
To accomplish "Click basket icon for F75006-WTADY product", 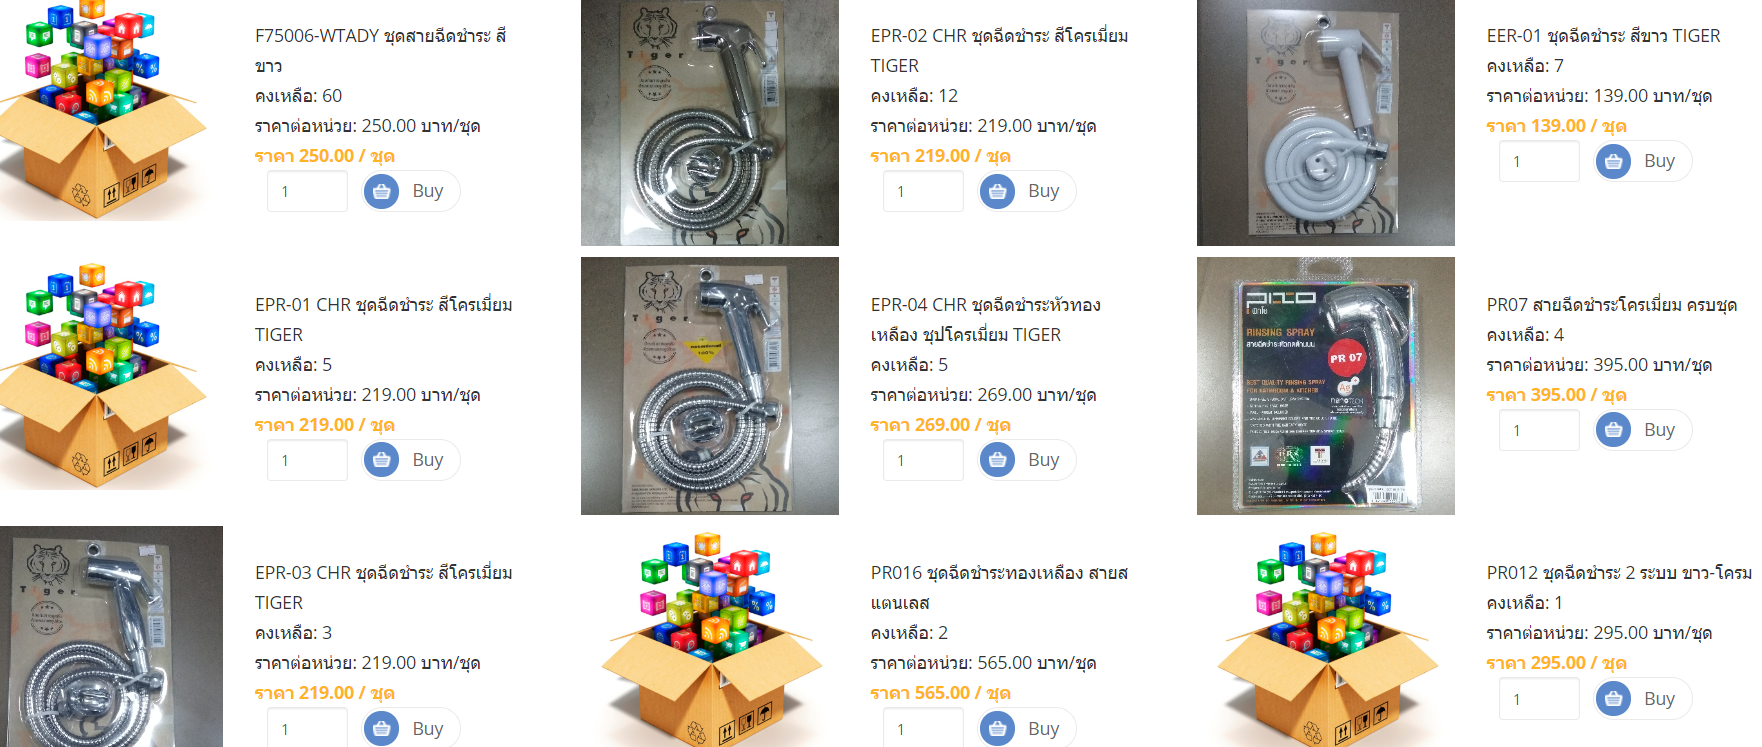I will tap(381, 191).
